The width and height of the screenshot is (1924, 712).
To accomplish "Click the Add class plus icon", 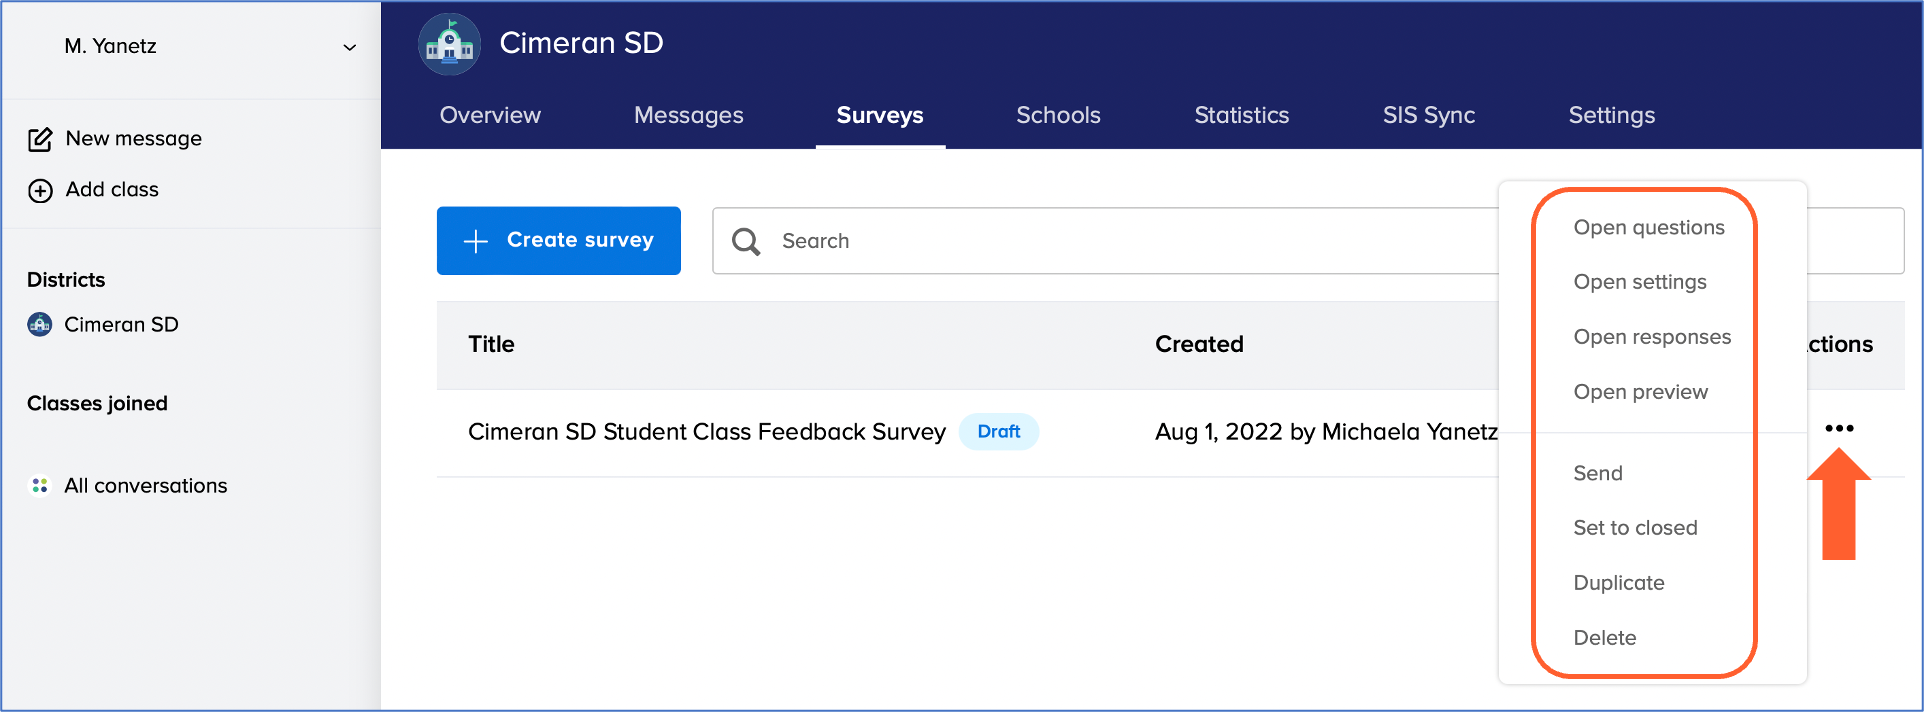I will click(x=40, y=190).
